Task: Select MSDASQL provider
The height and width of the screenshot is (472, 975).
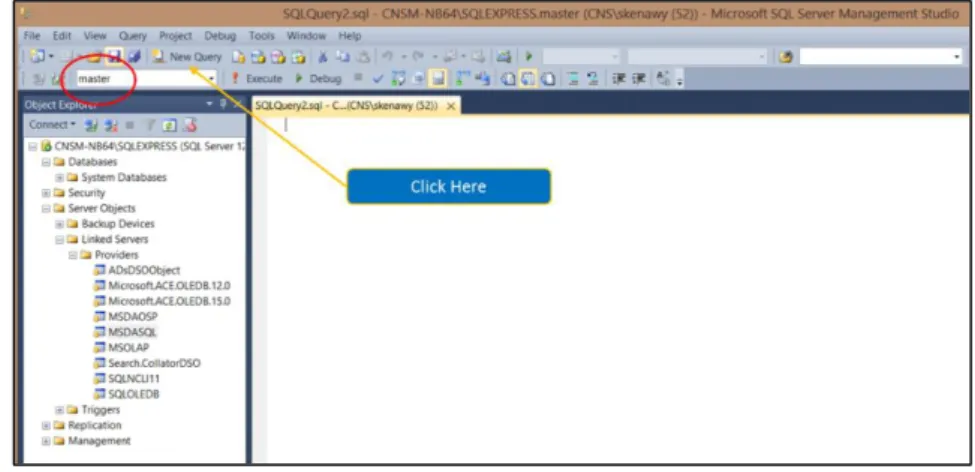Action: [x=132, y=333]
